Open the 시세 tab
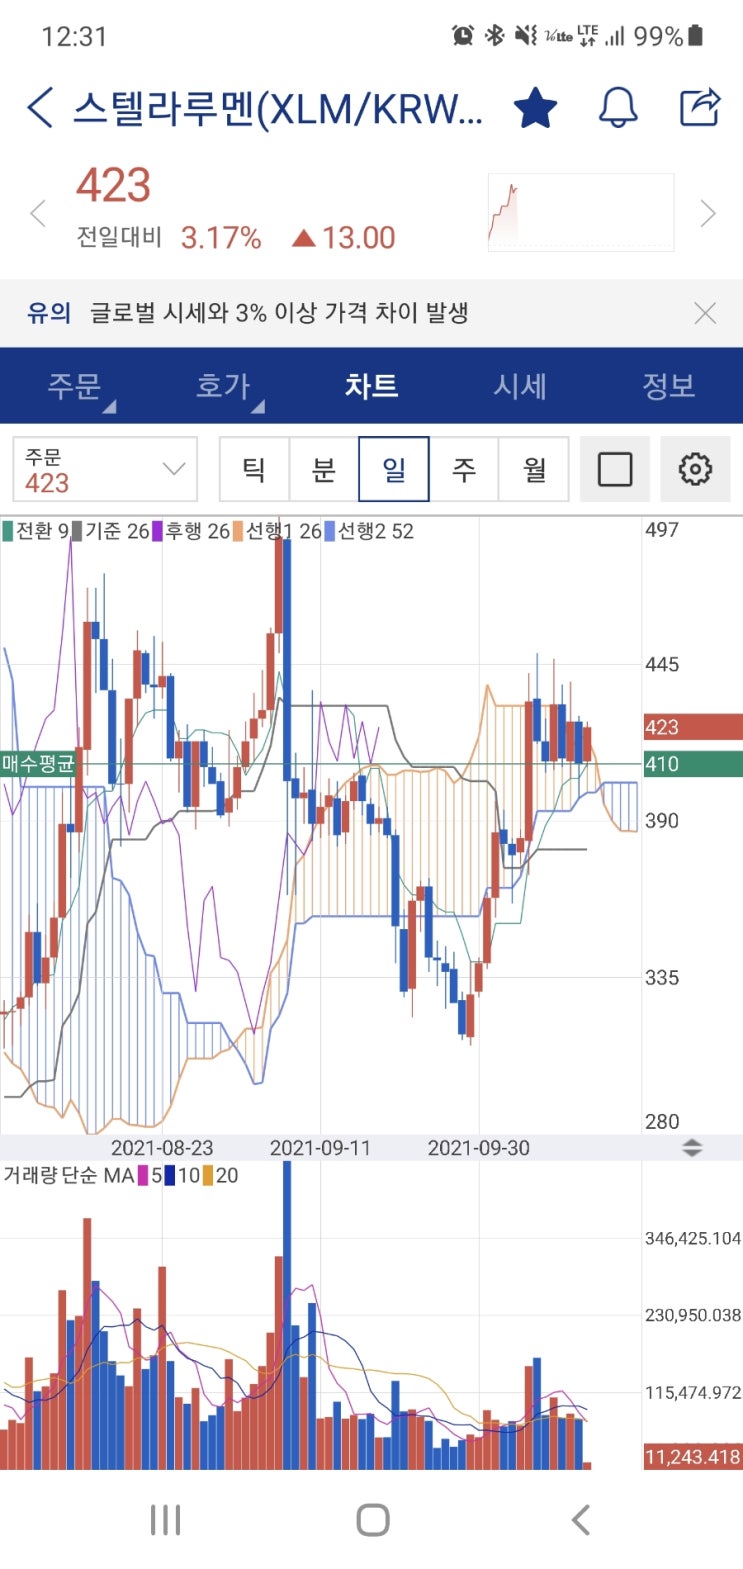Image resolution: width=743 pixels, height=1569 pixels. 520,386
